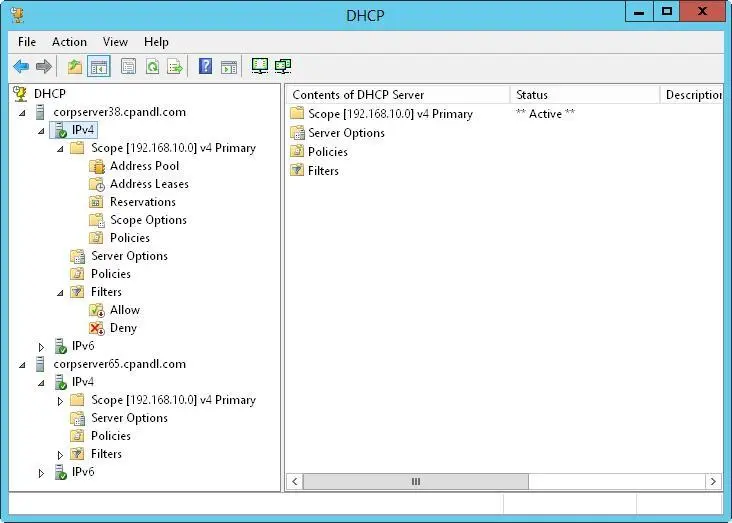Select Address Leases in the tree
Screen dimensions: 732x523
coord(149,184)
